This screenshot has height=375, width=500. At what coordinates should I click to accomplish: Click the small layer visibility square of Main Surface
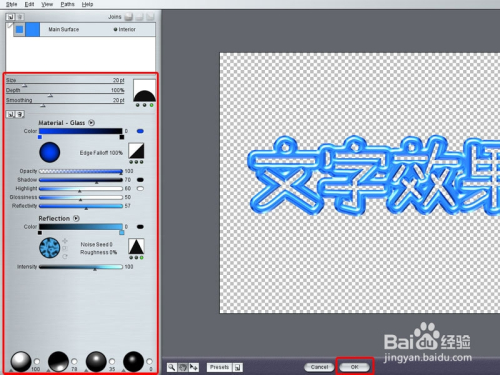(x=19, y=29)
